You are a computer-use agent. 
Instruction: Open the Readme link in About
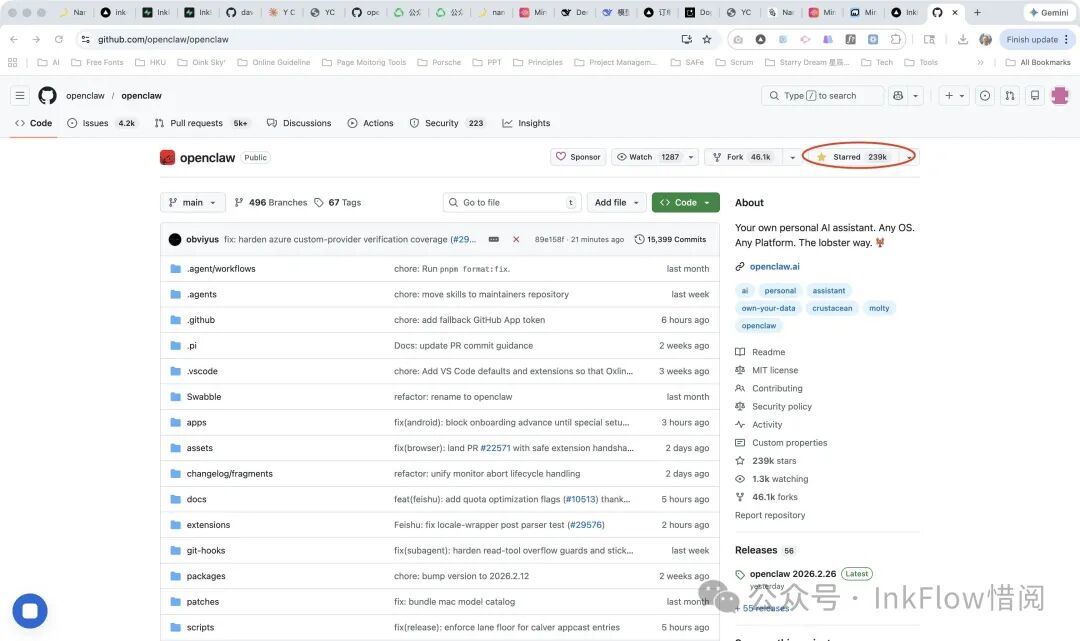click(768, 352)
